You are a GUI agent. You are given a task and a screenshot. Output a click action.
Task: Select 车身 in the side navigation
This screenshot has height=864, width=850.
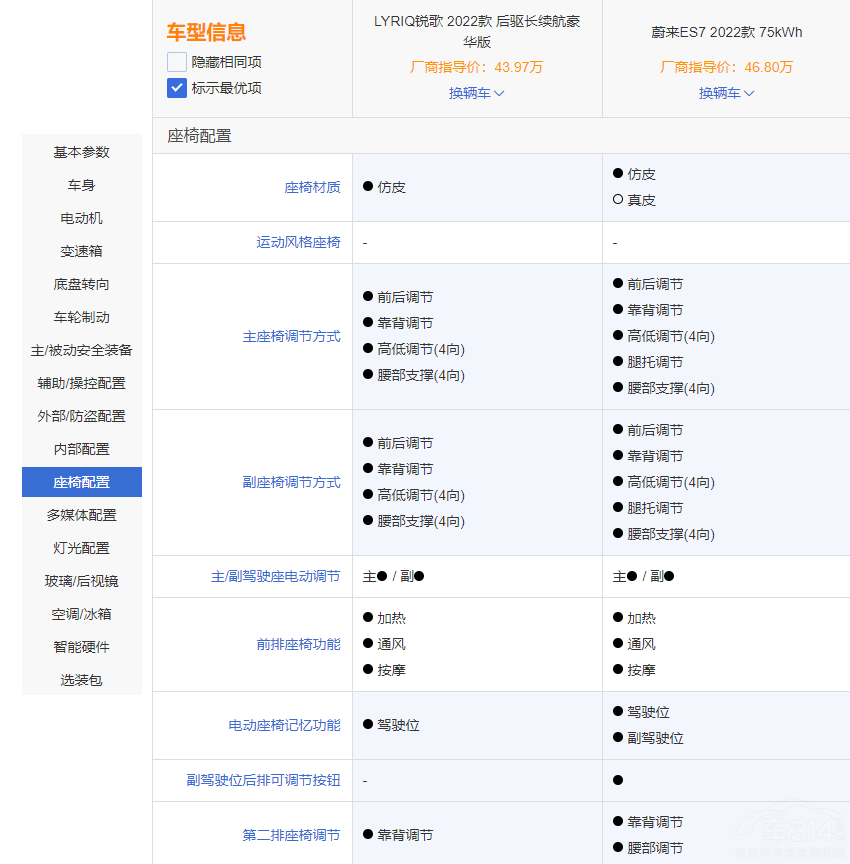[82, 185]
